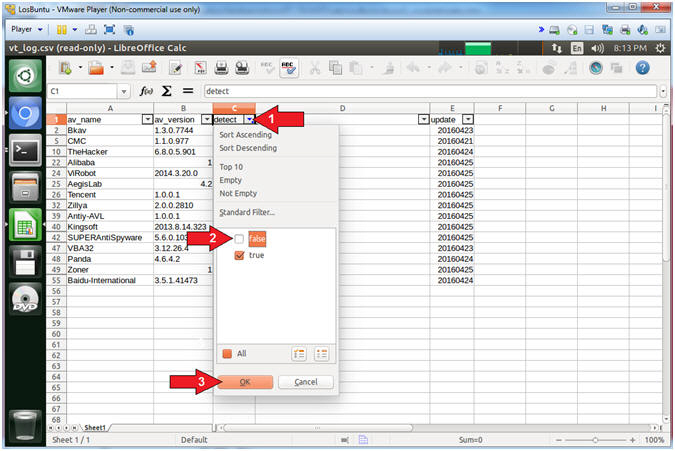Launch Chromium browser from dock
The height and width of the screenshot is (451, 675).
tap(25, 113)
